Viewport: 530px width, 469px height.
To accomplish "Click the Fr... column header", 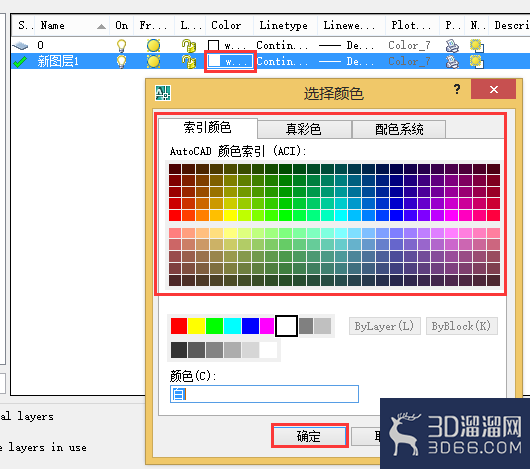I will coord(153,26).
